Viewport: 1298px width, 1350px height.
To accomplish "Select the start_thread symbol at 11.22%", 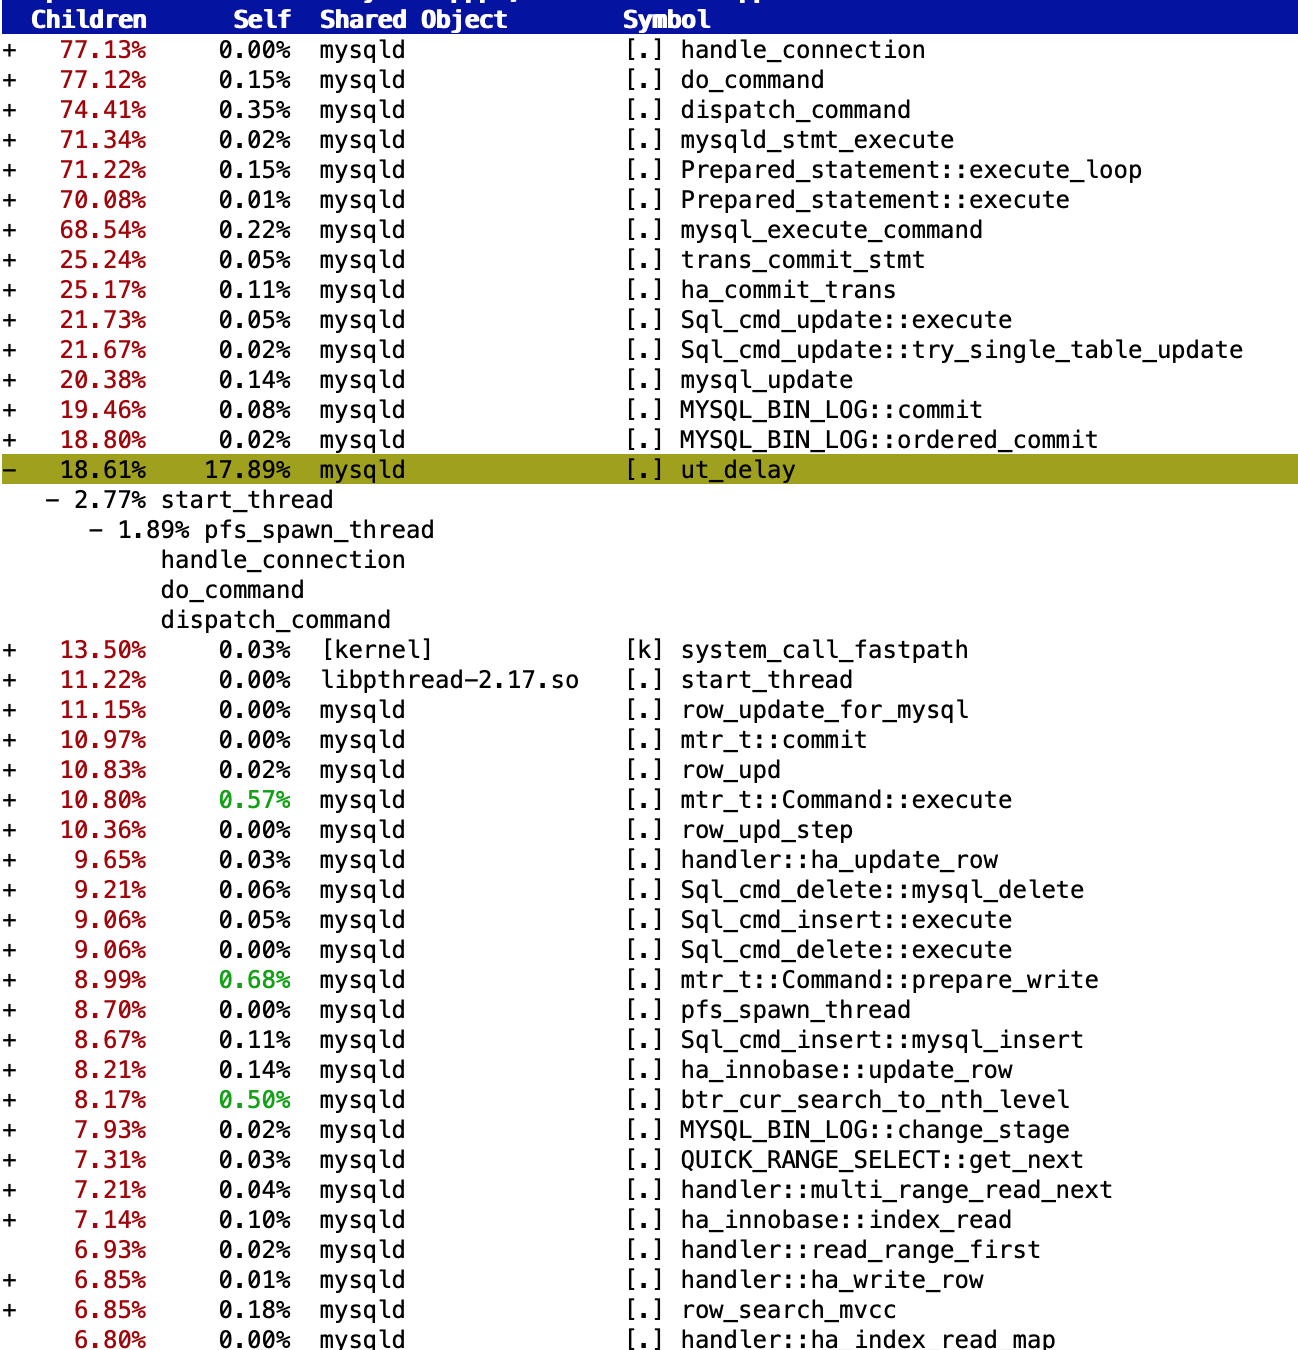I will pos(767,680).
